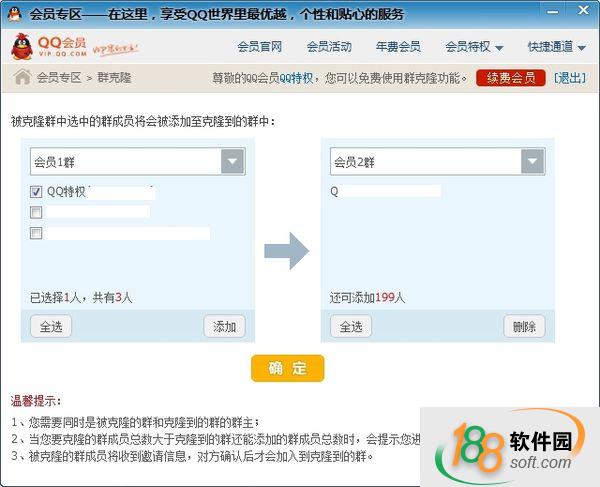Uncheck the QQ特权 member checkbox
600x487 pixels.
36,191
